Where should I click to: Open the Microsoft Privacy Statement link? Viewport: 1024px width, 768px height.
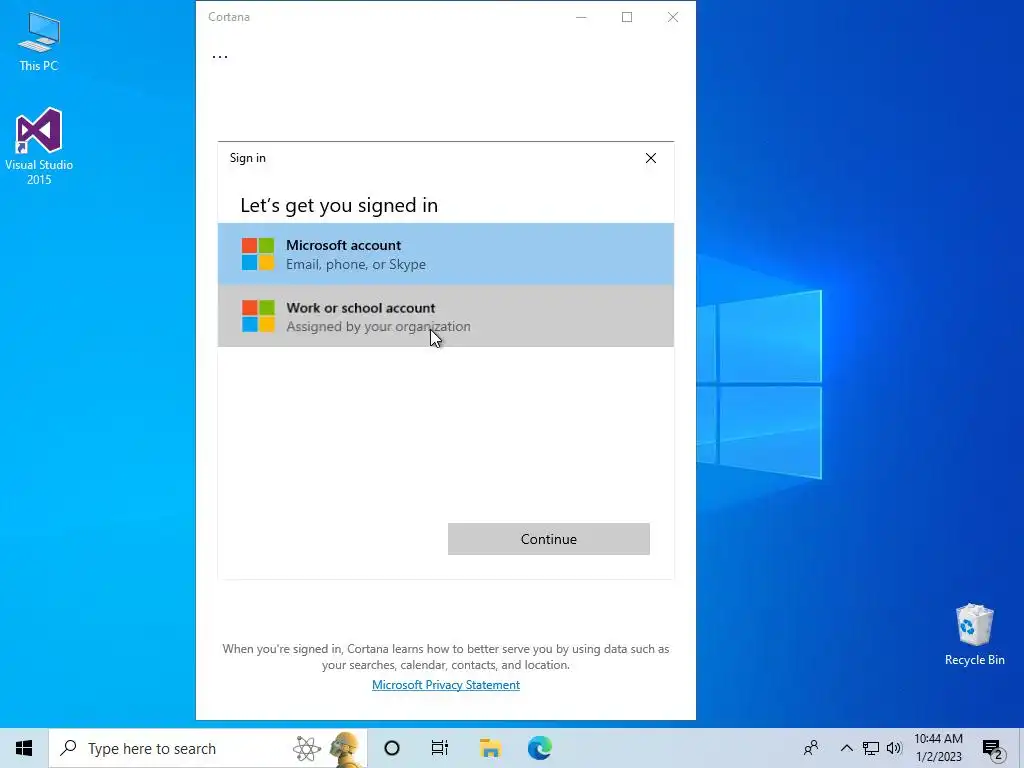click(446, 684)
